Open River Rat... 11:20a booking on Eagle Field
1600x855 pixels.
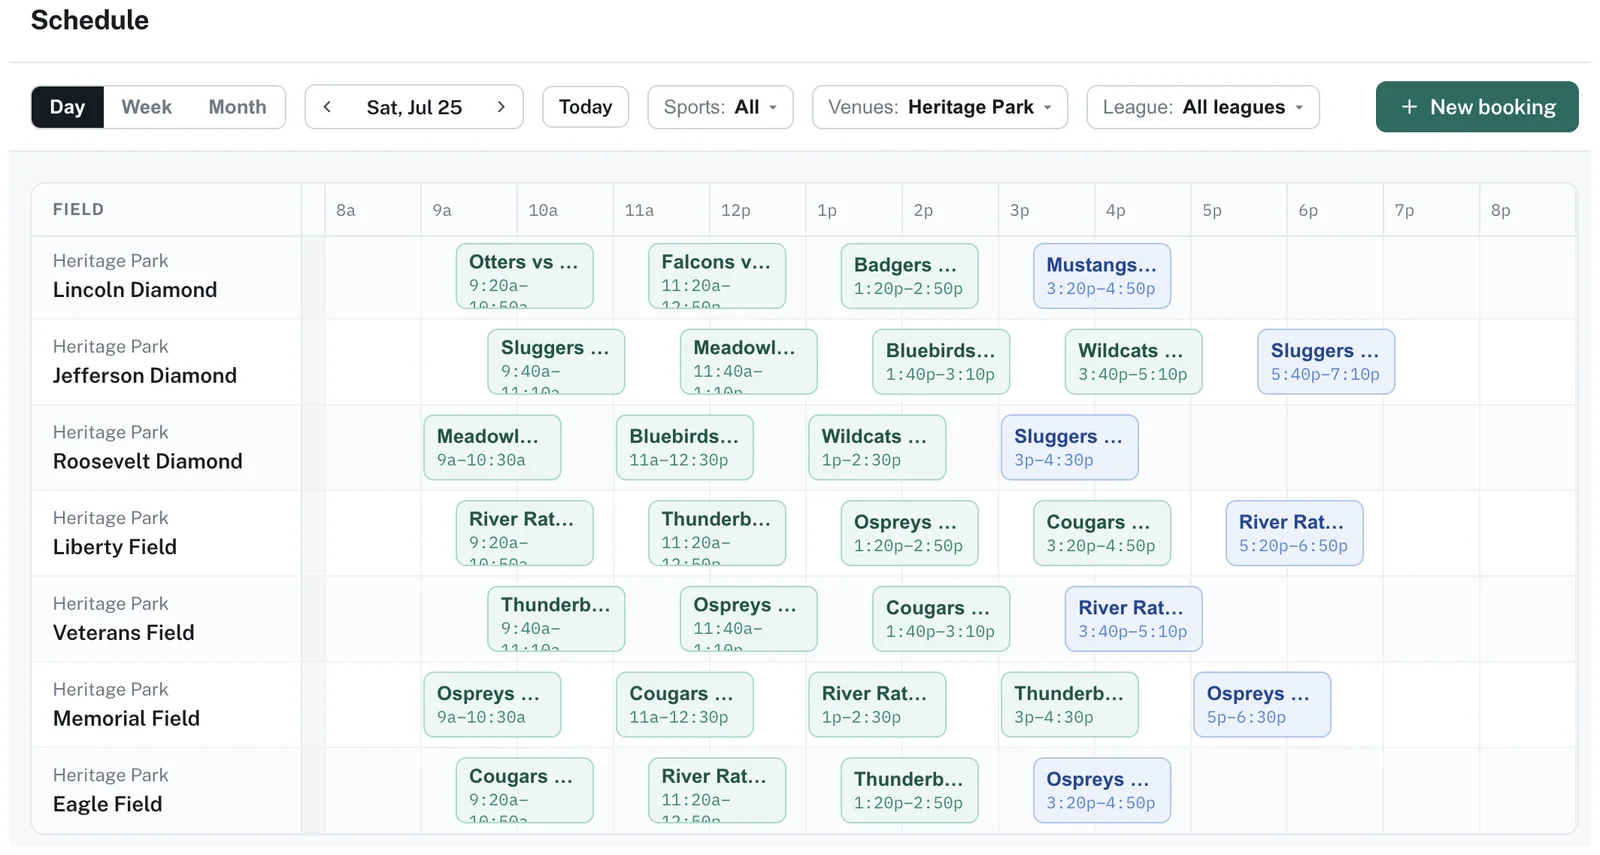point(717,791)
